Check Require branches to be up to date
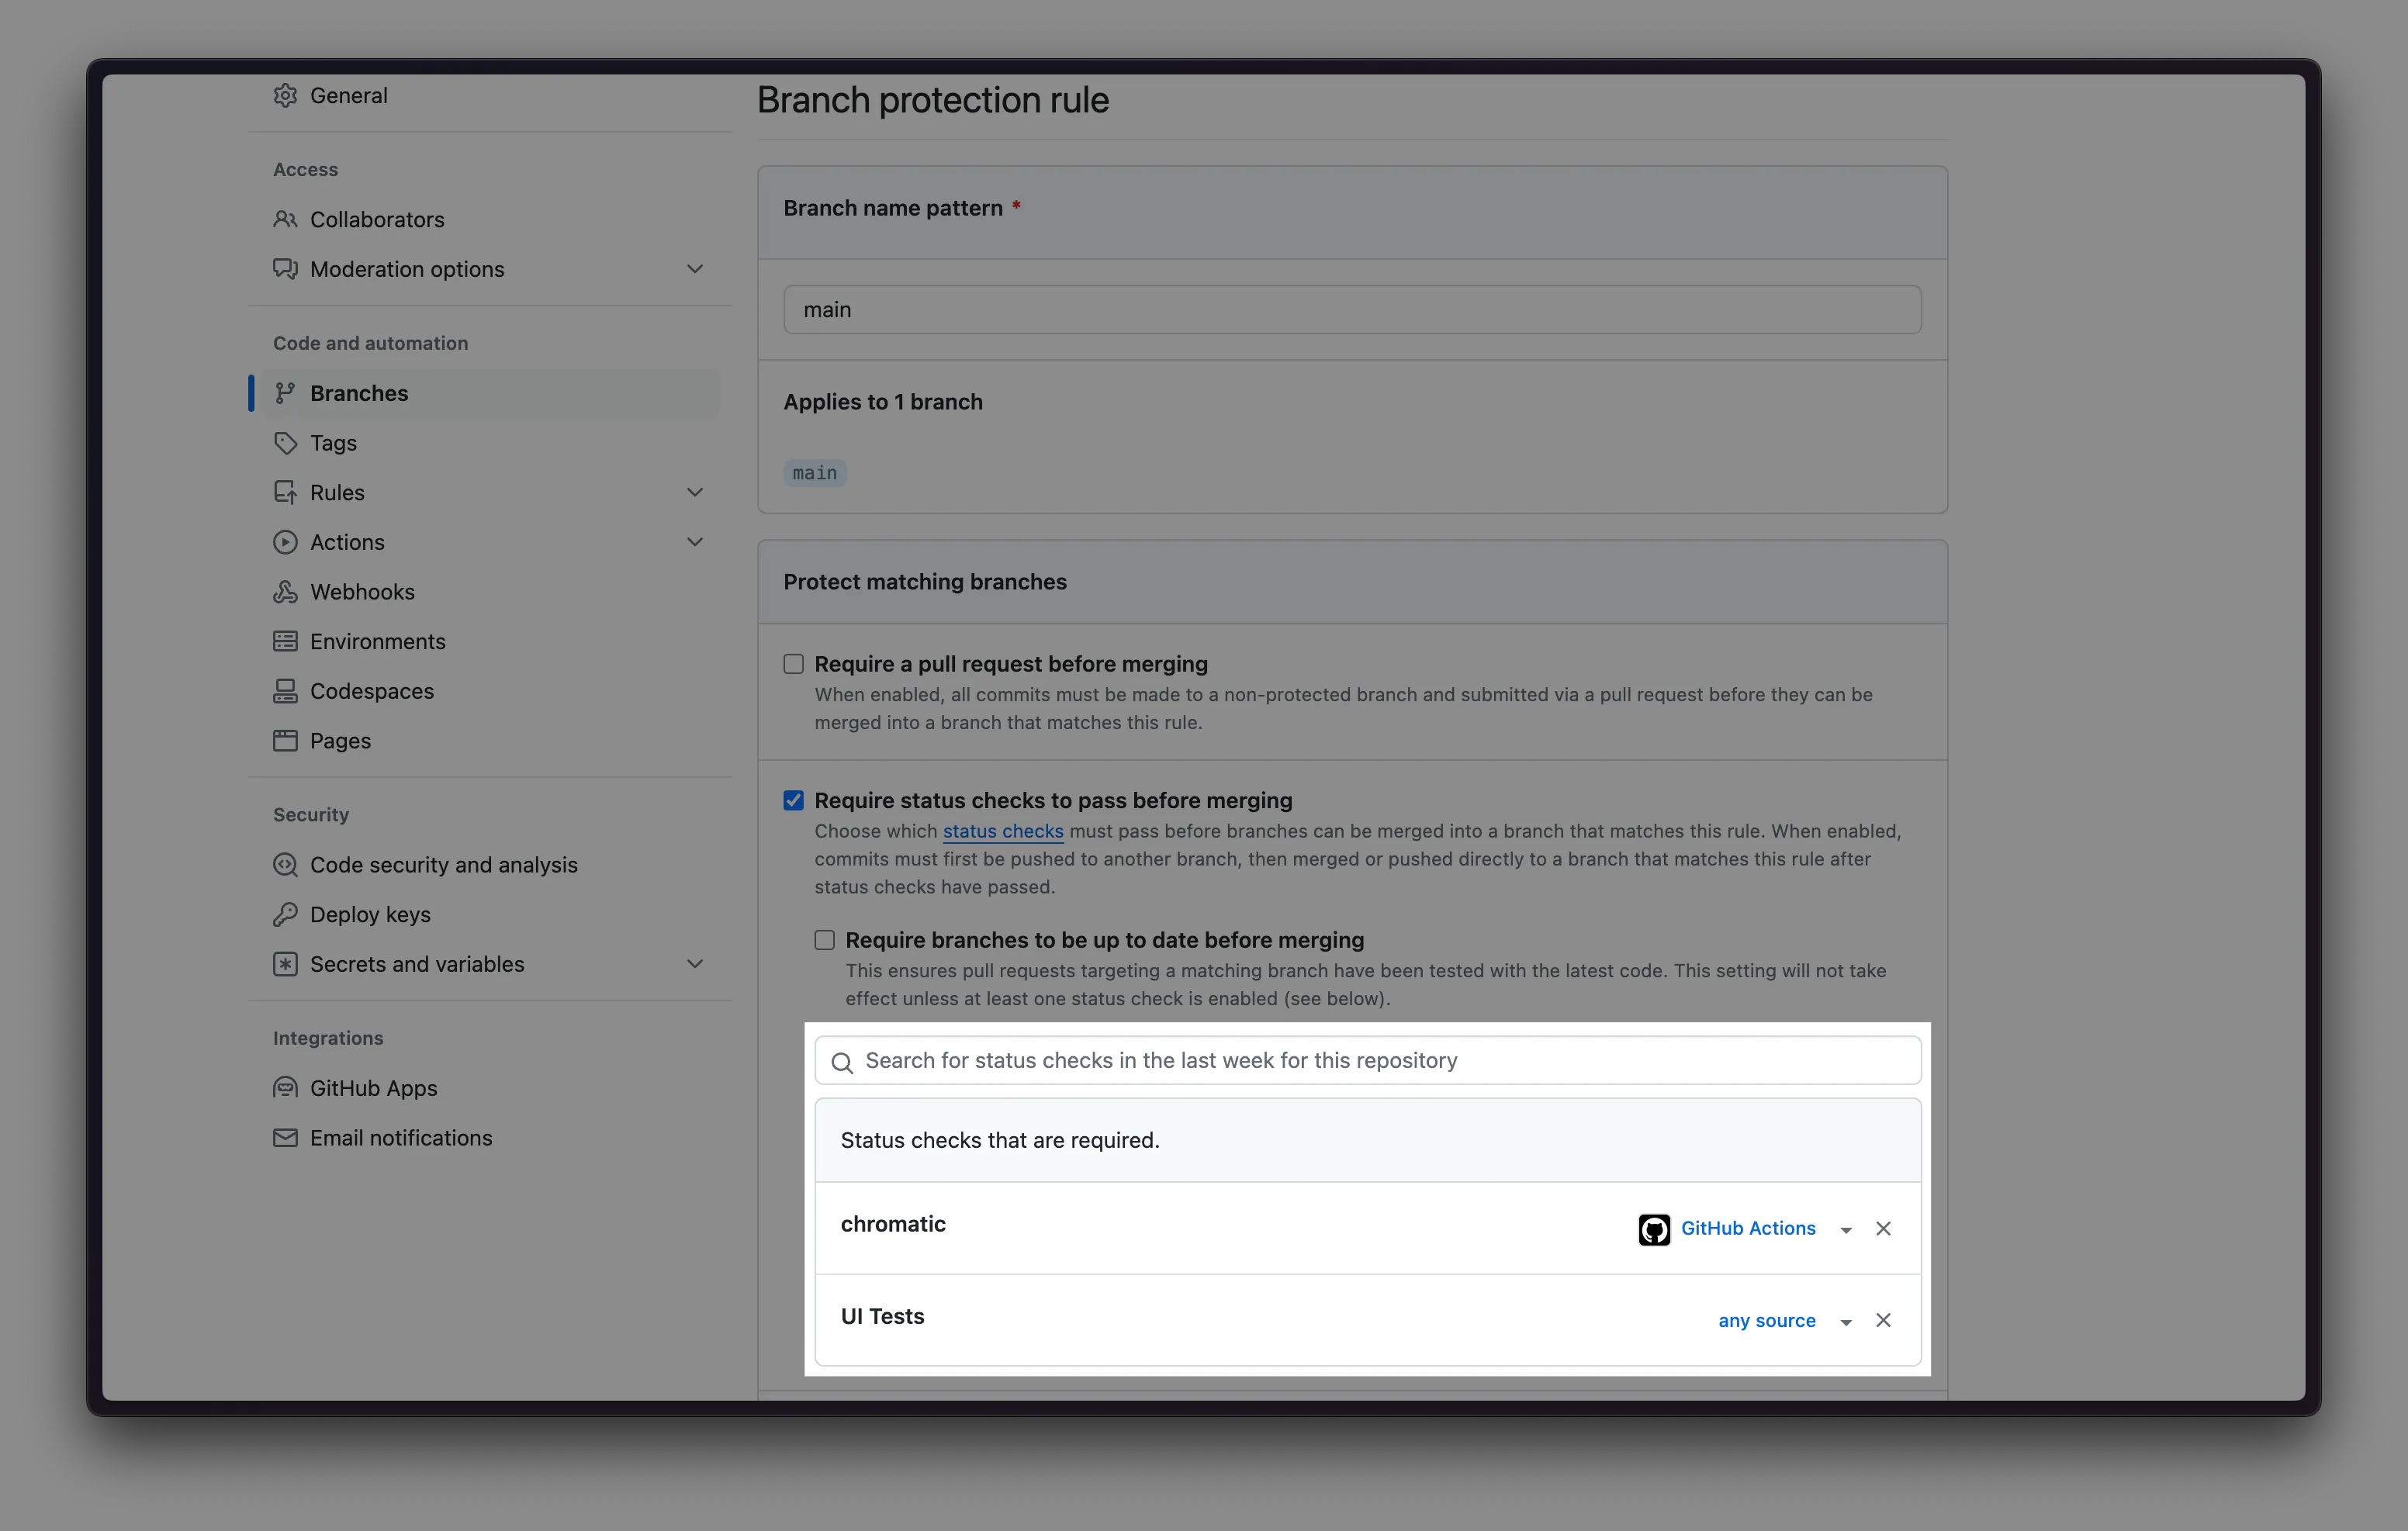The height and width of the screenshot is (1531, 2408). (824, 940)
